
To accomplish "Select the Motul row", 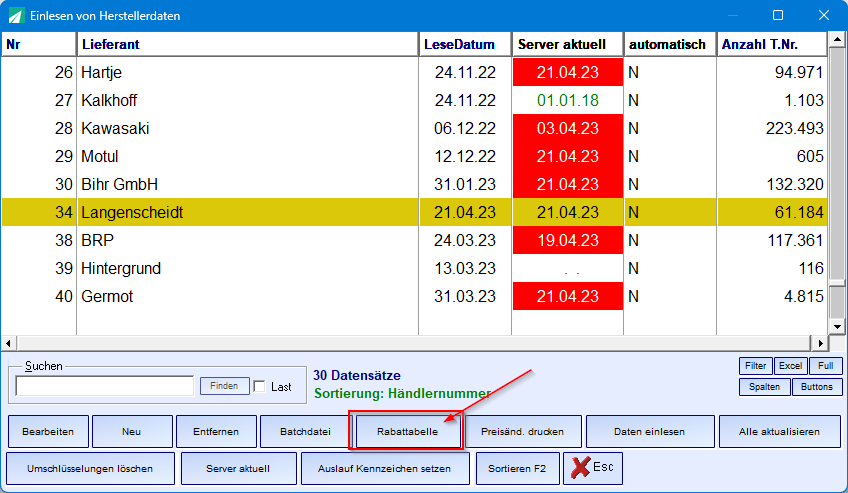I will click(x=414, y=157).
